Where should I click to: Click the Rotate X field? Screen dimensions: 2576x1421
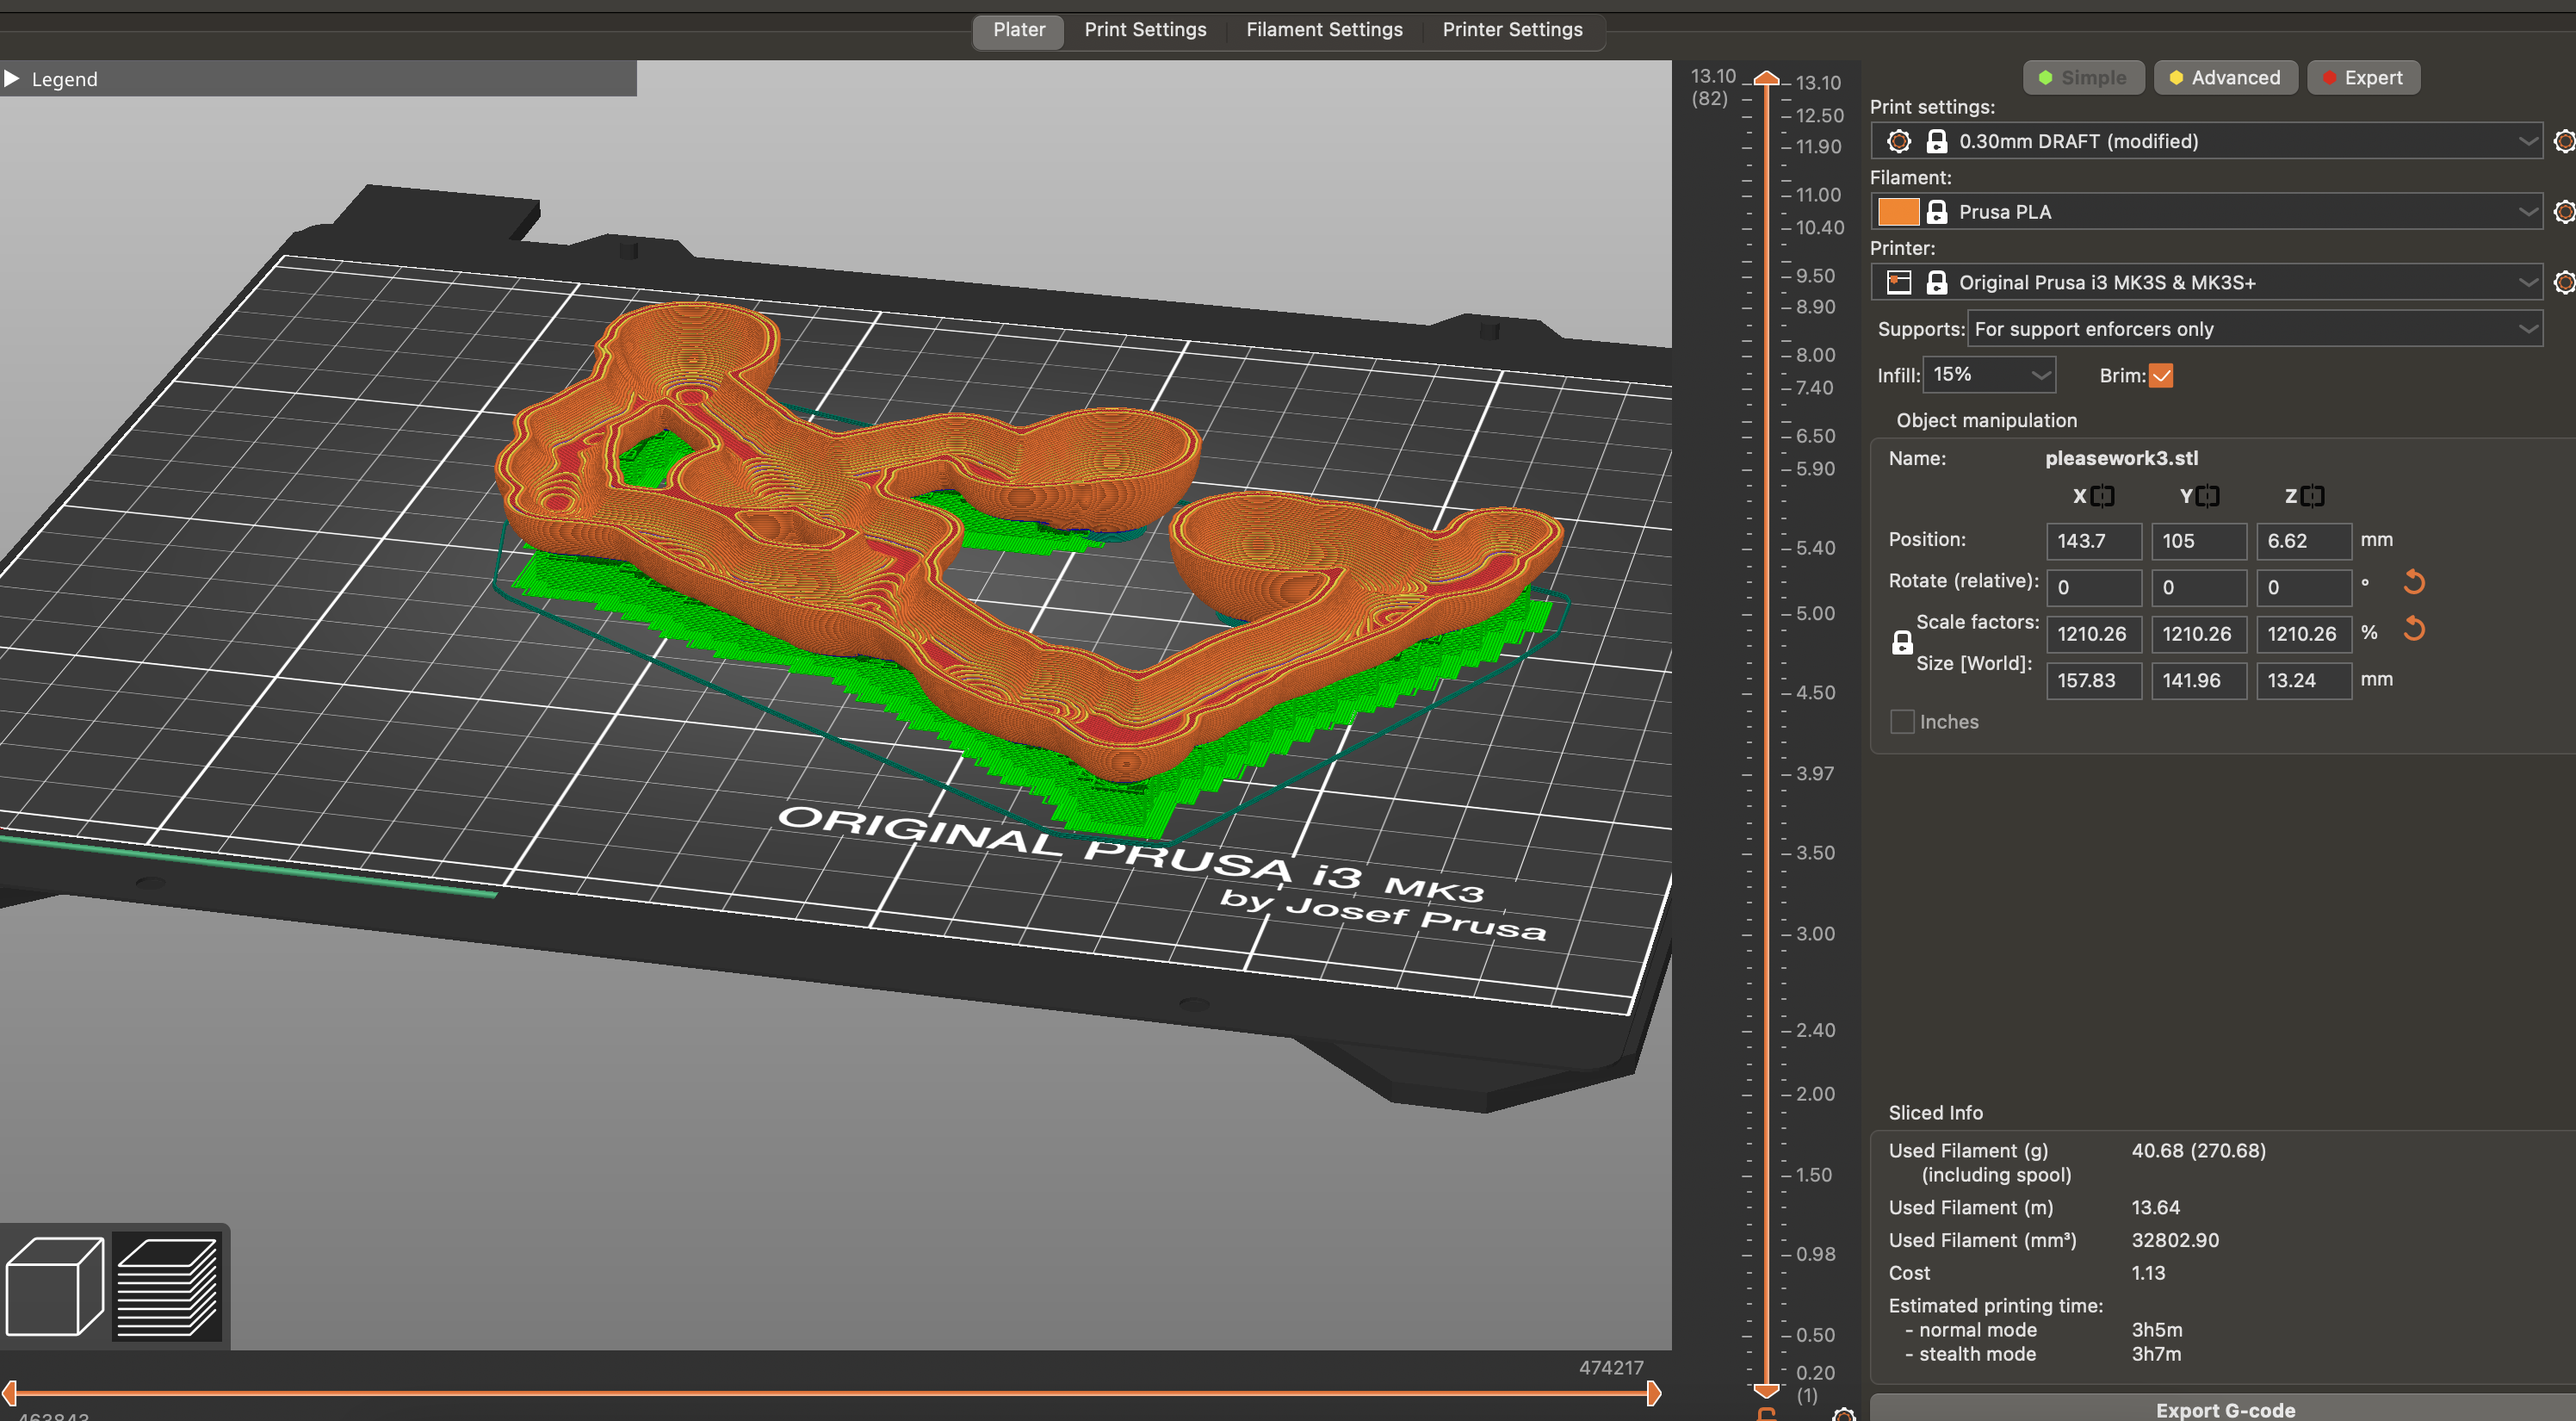tap(2094, 587)
